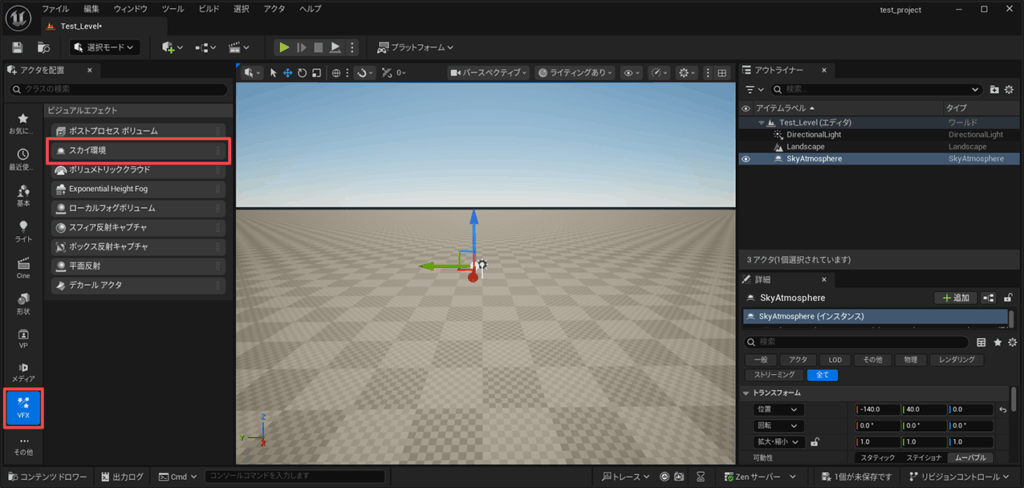Screen dimensions: 1024x488
Task: Open the 編集 menu
Action: 91,9
